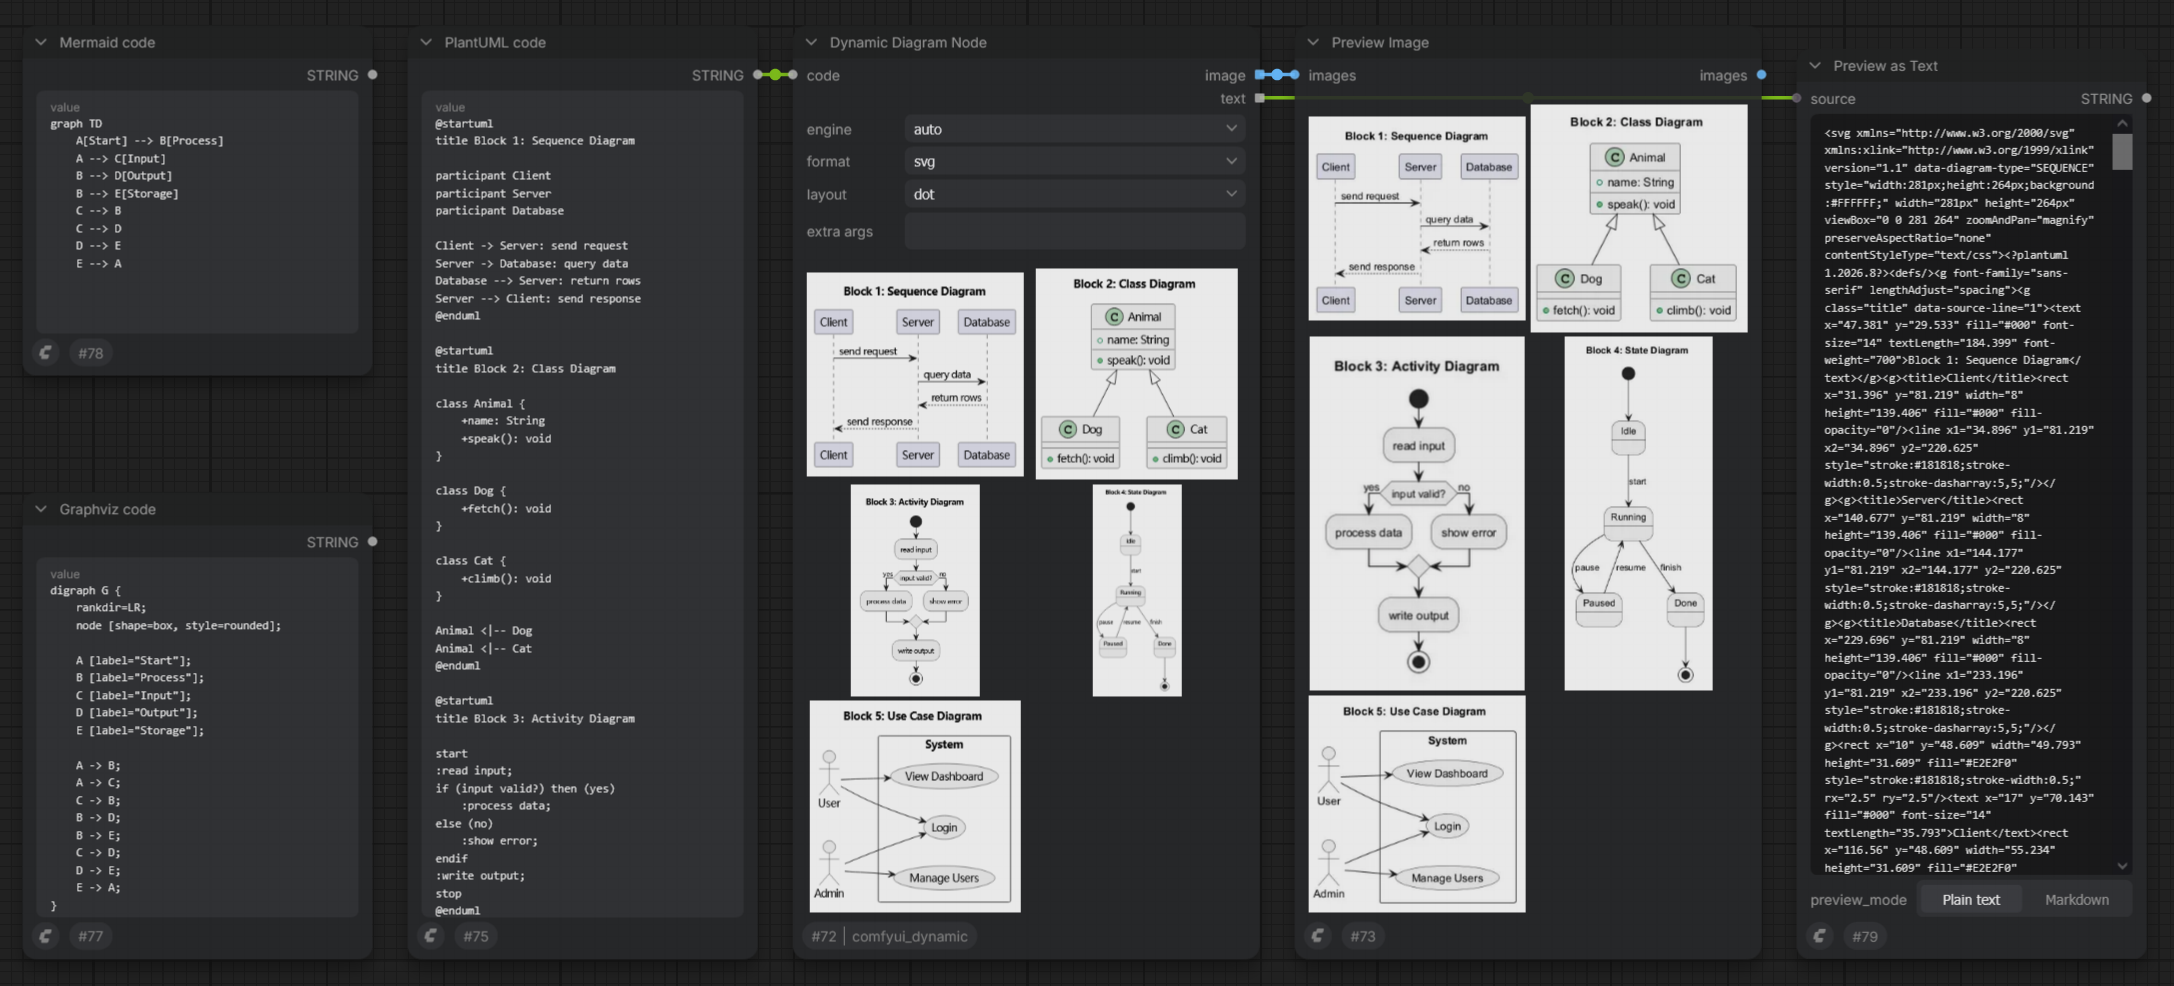Click the scrollbar thumb in the SVG text preview
This screenshot has height=986, width=2174.
(2122, 151)
